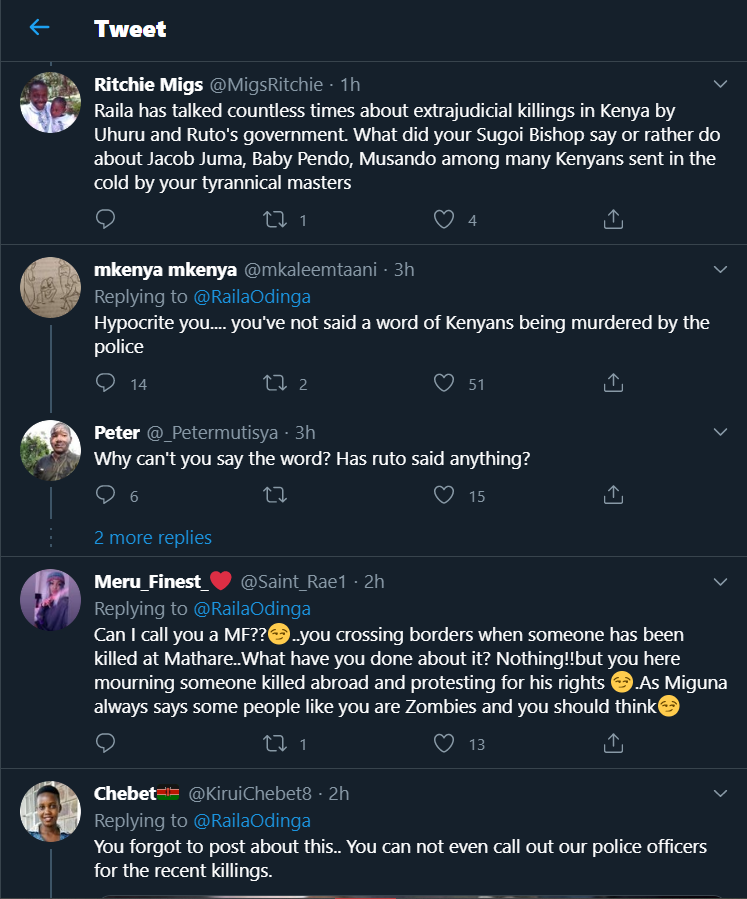
Task: Share Peter's tweet
Action: pyautogui.click(x=614, y=495)
